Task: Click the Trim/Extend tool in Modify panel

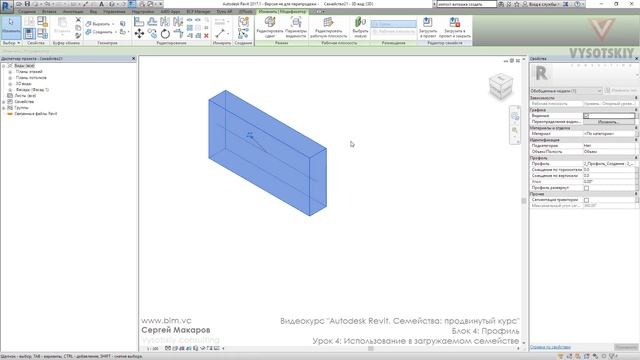Action: [x=178, y=33]
